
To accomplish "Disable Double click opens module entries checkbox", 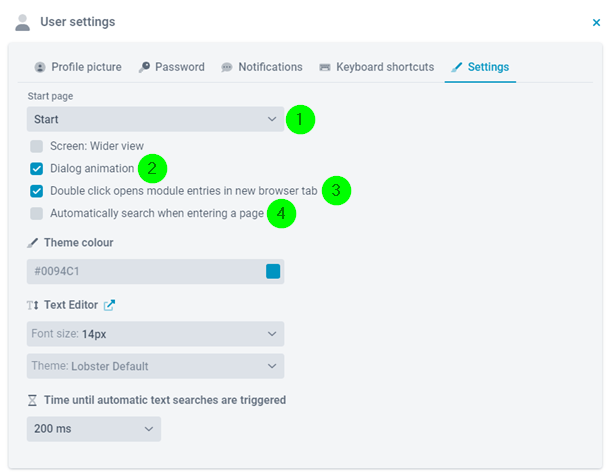I will click(x=37, y=191).
